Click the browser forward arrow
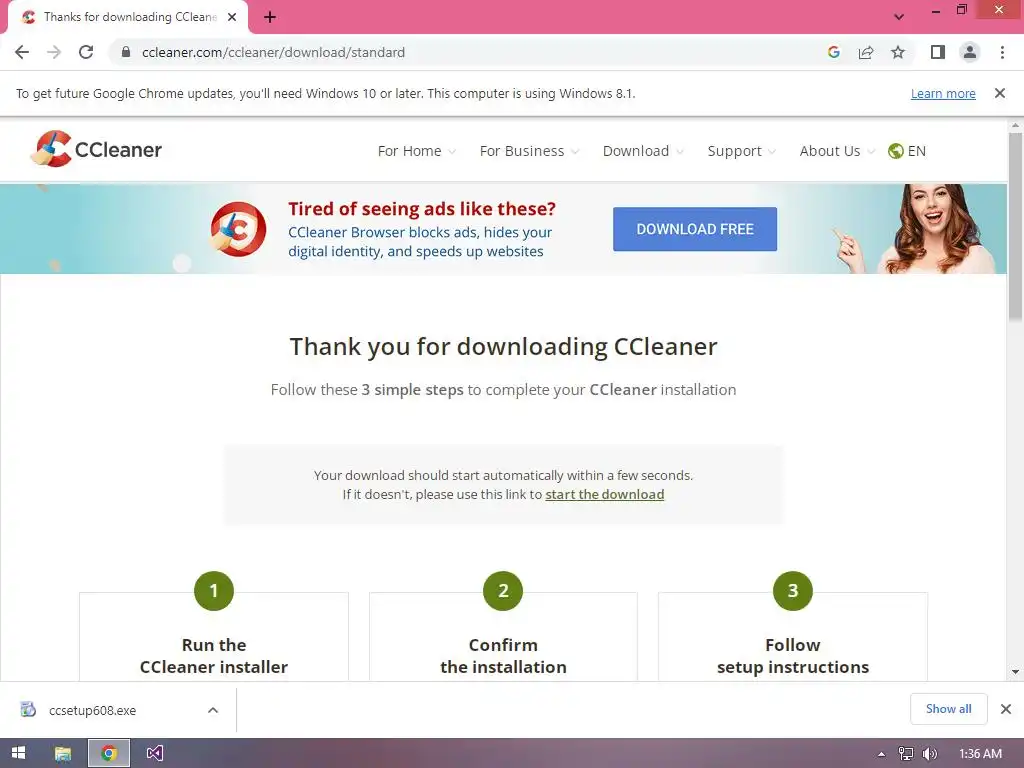 (x=54, y=52)
